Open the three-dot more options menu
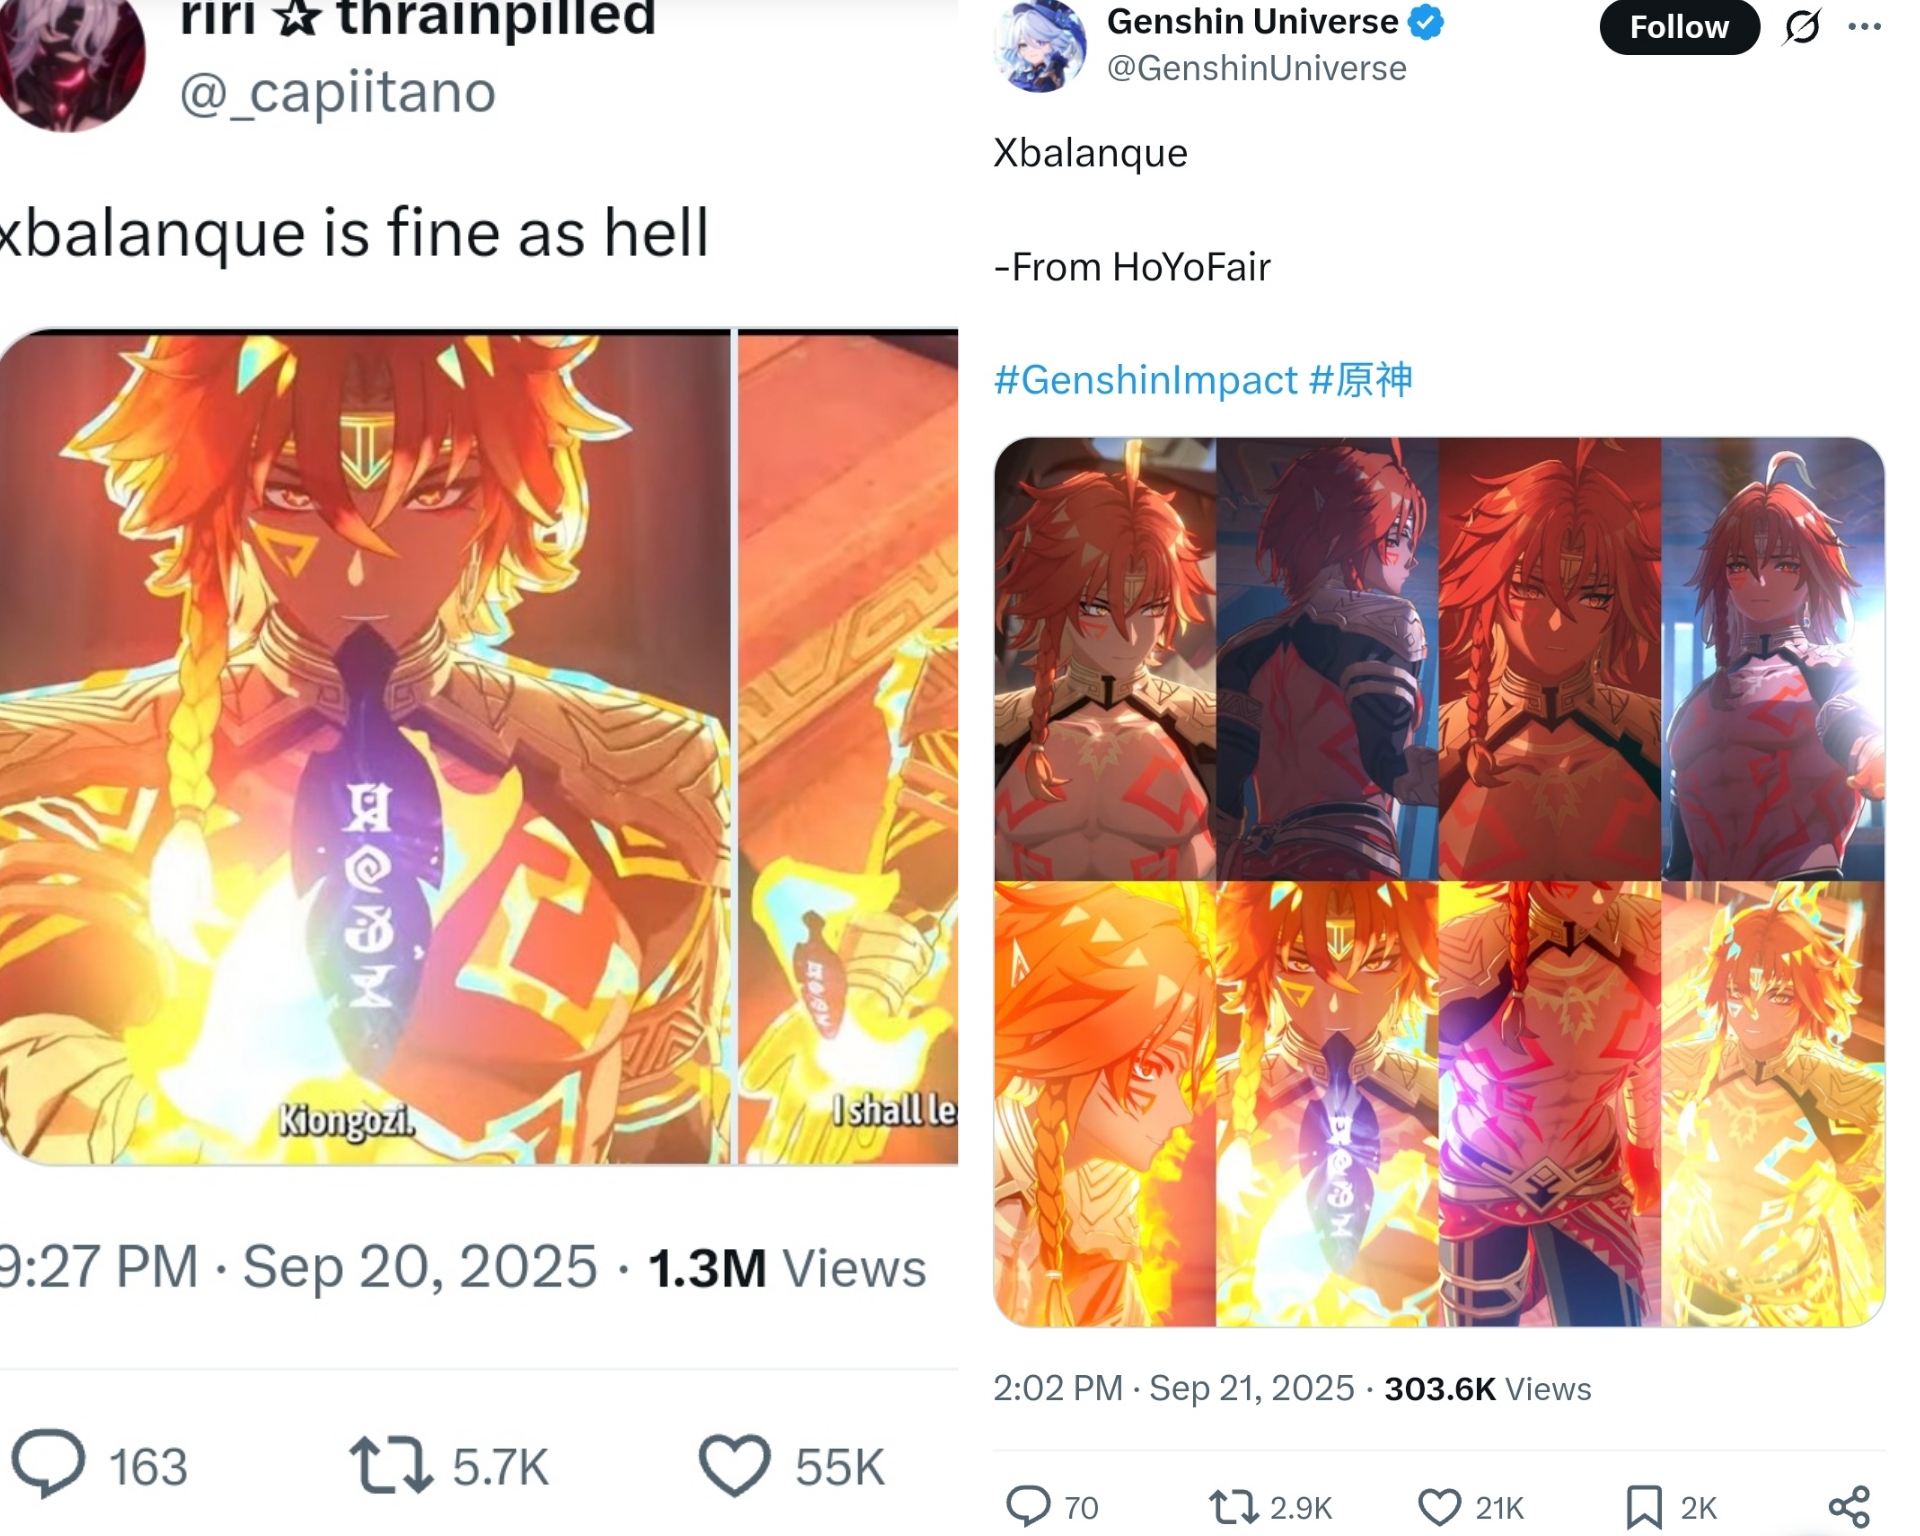This screenshot has height=1536, width=1920. [x=1864, y=27]
